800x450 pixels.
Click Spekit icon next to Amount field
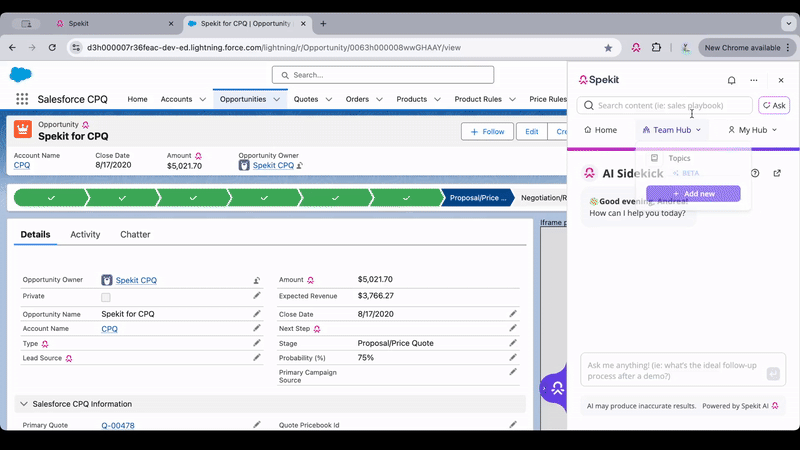(x=310, y=280)
